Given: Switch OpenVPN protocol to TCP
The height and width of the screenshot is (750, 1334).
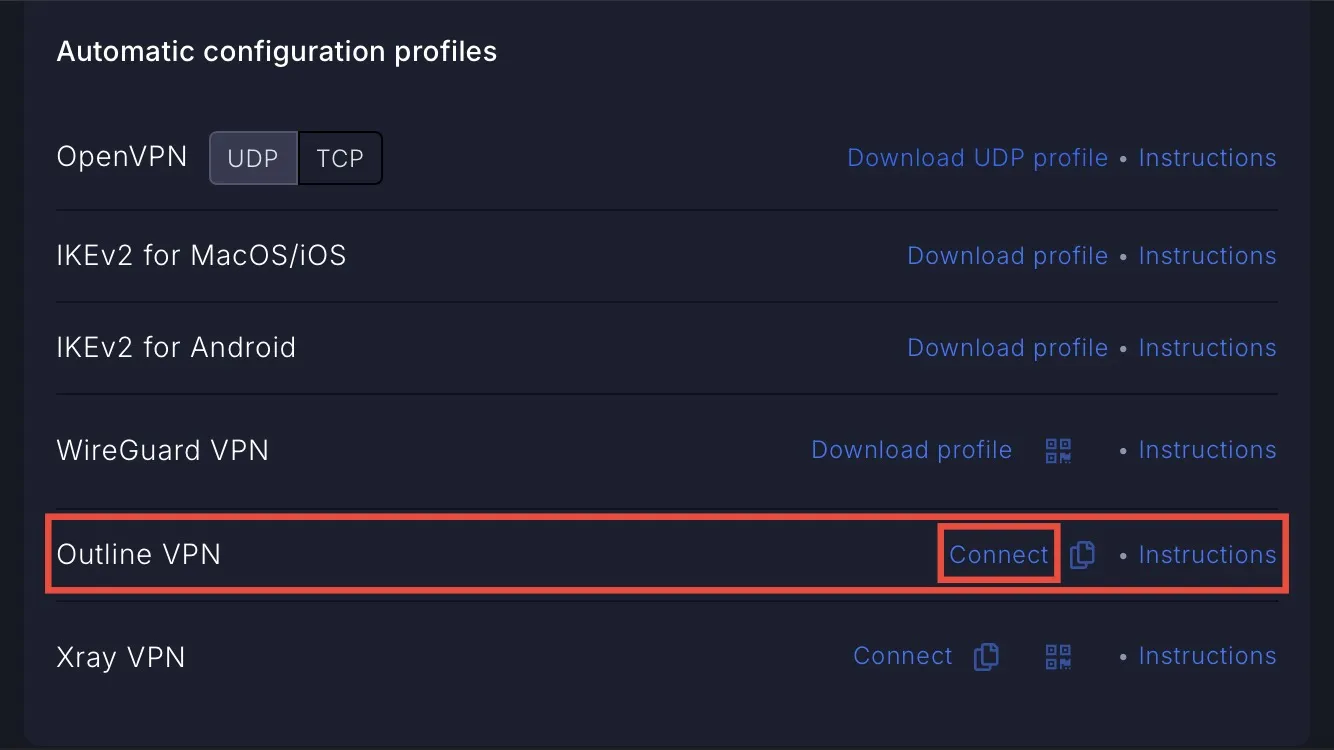Looking at the screenshot, I should (340, 158).
